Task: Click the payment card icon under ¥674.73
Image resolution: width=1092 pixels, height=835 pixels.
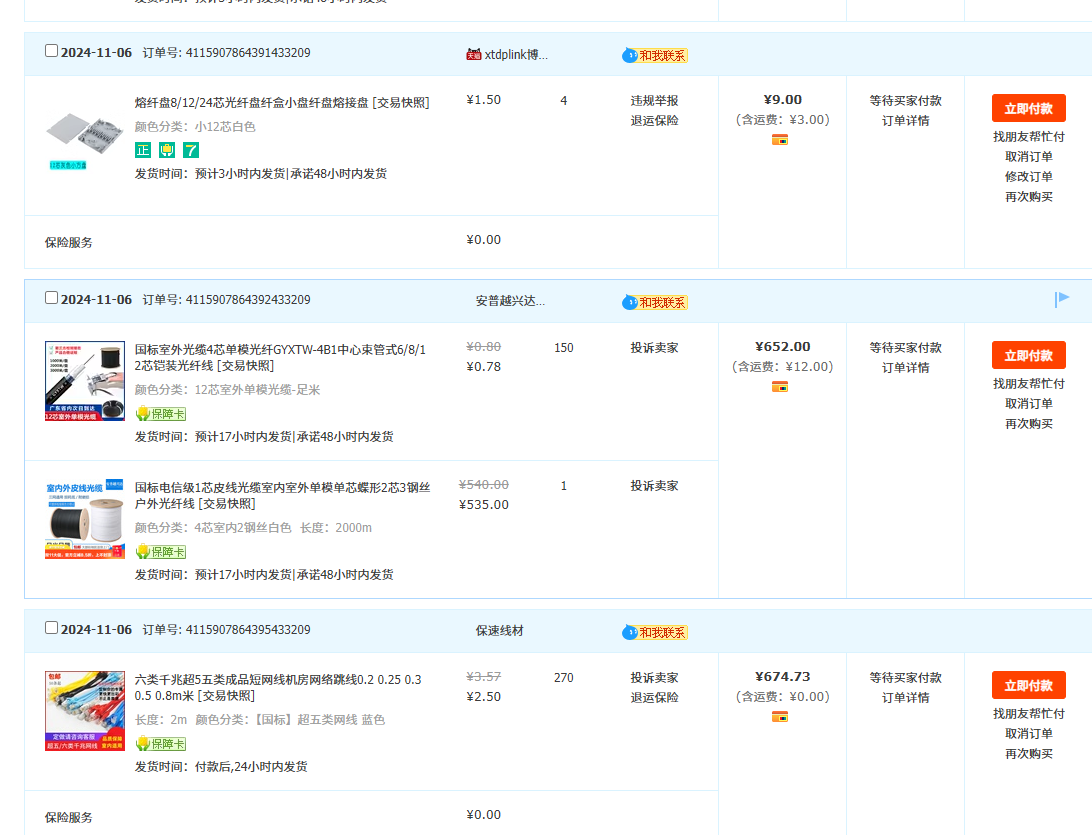Action: [x=780, y=717]
